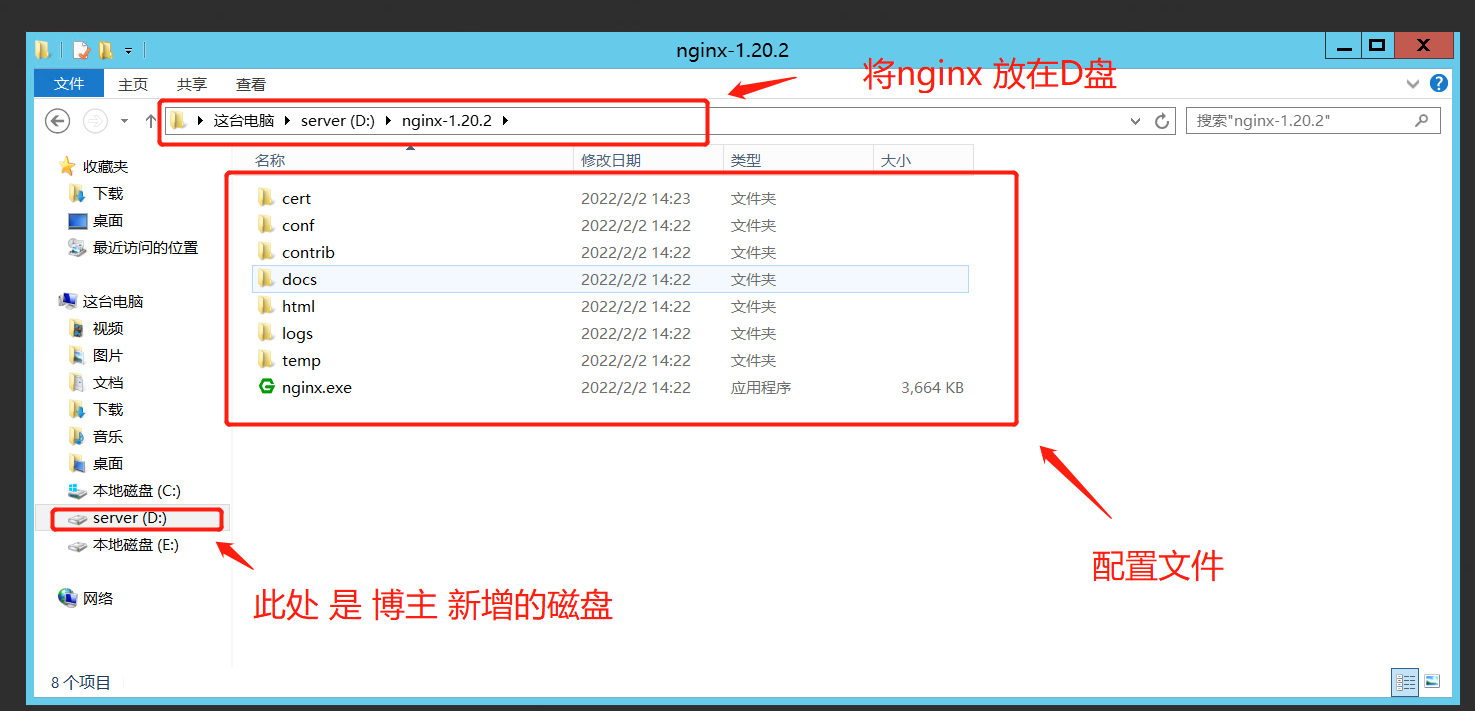Viewport: 1475px width, 711px height.
Task: Open 下载 under 收藏夹
Action: (108, 193)
